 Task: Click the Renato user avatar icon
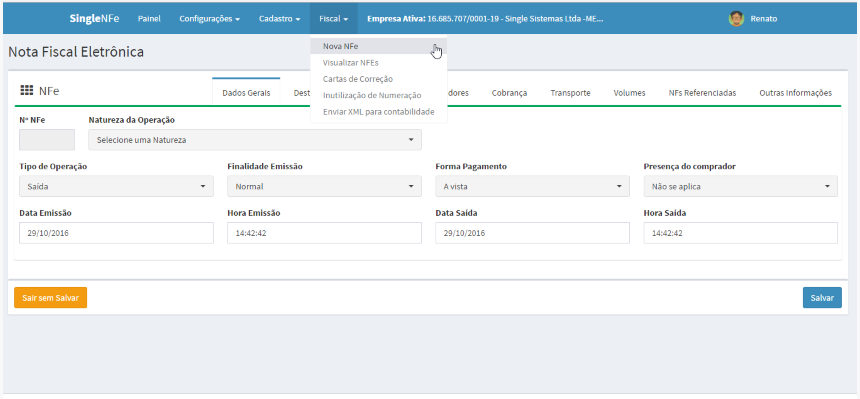[736, 19]
